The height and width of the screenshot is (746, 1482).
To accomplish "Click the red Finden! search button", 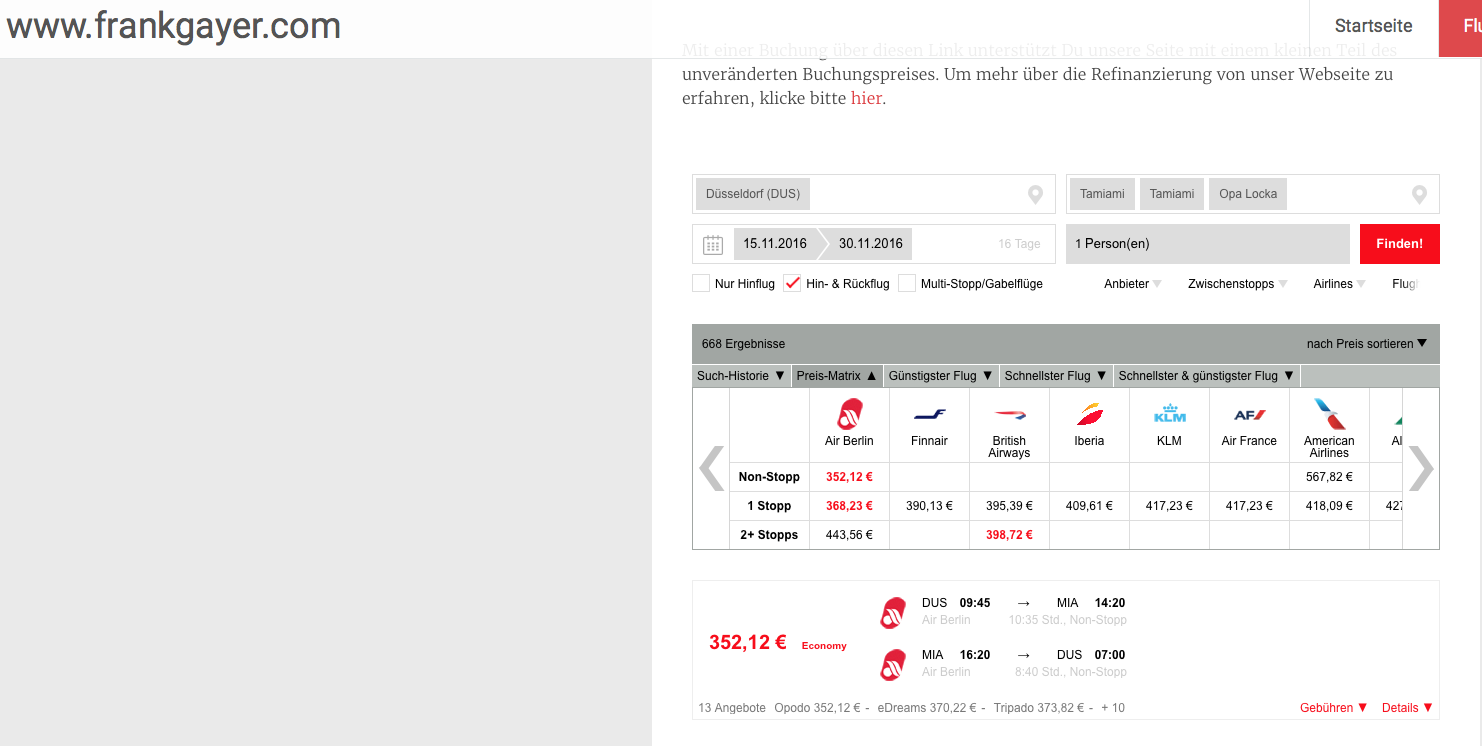I will pyautogui.click(x=1399, y=244).
